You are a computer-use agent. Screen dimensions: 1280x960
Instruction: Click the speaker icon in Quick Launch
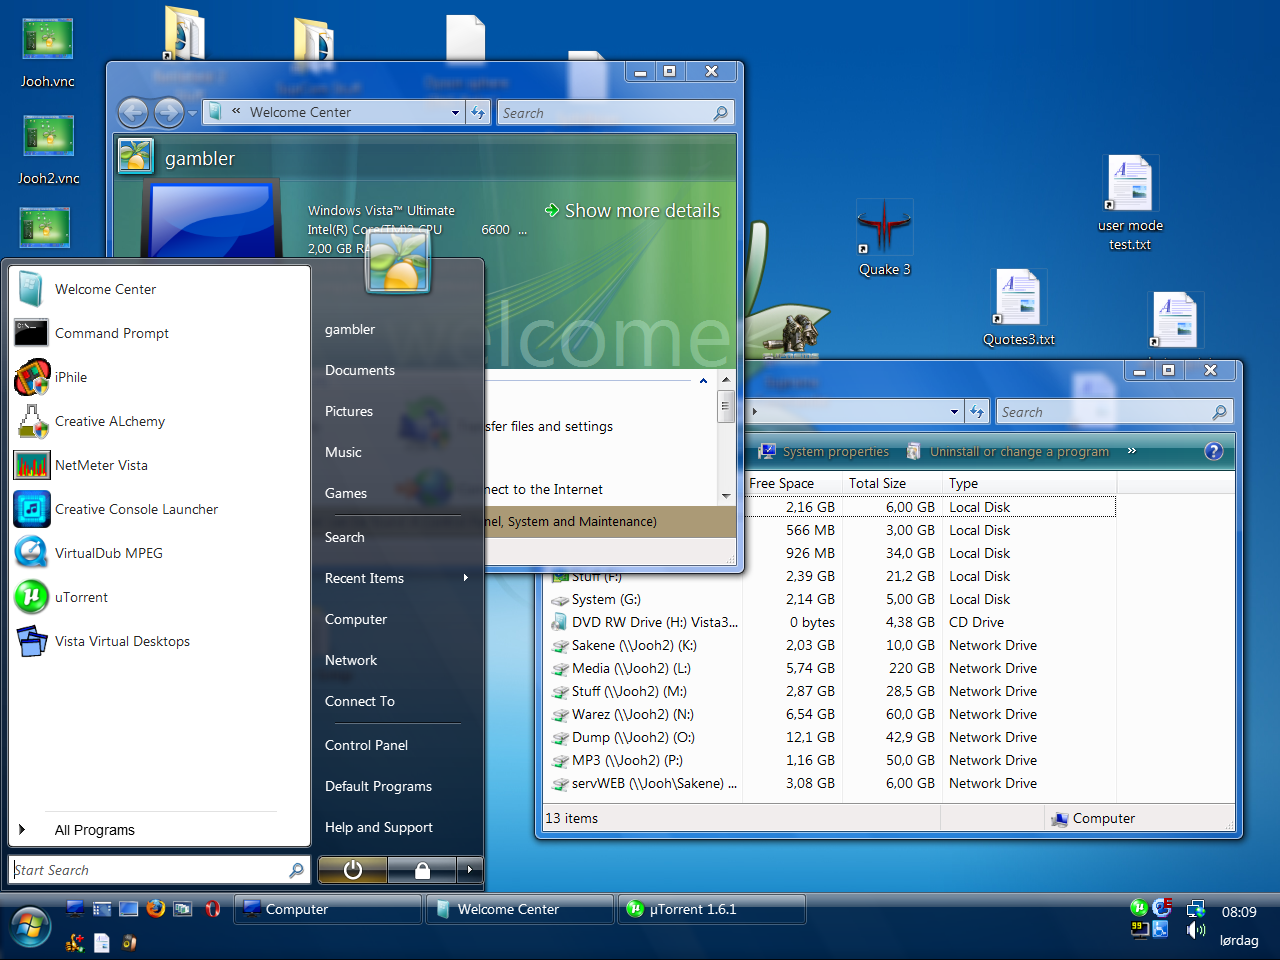[128, 942]
